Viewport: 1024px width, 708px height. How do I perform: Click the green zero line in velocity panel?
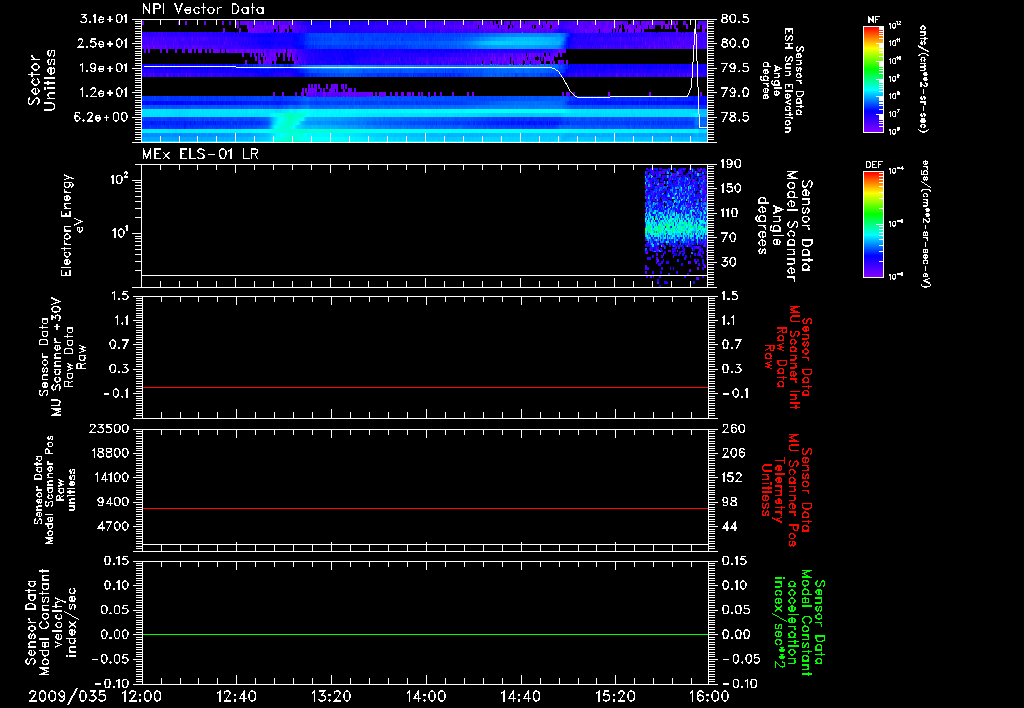(425, 634)
